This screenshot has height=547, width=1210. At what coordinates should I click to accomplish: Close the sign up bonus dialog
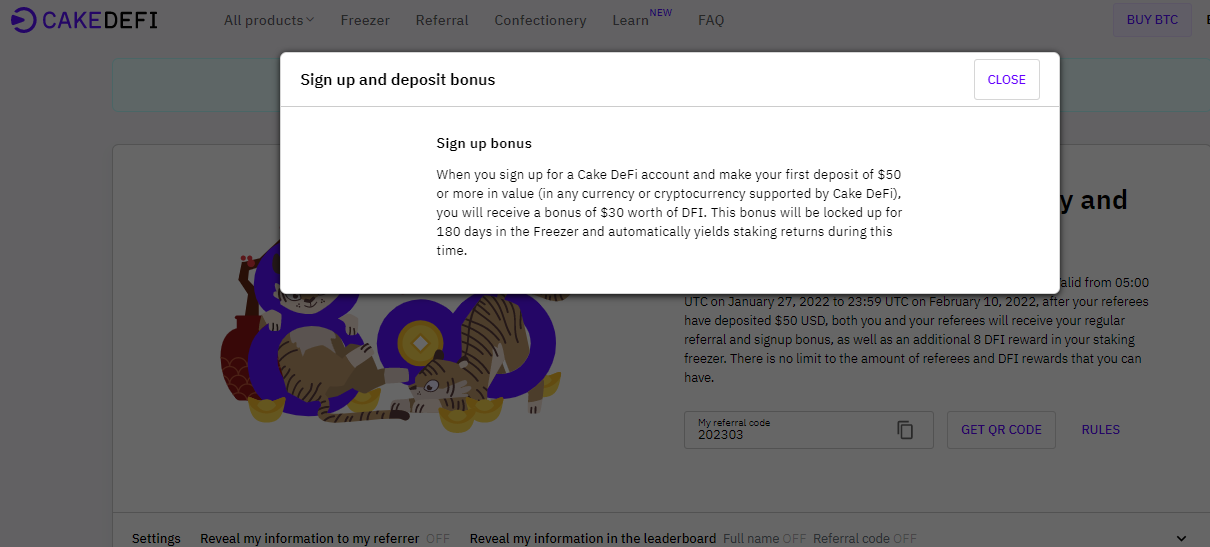click(x=1006, y=80)
